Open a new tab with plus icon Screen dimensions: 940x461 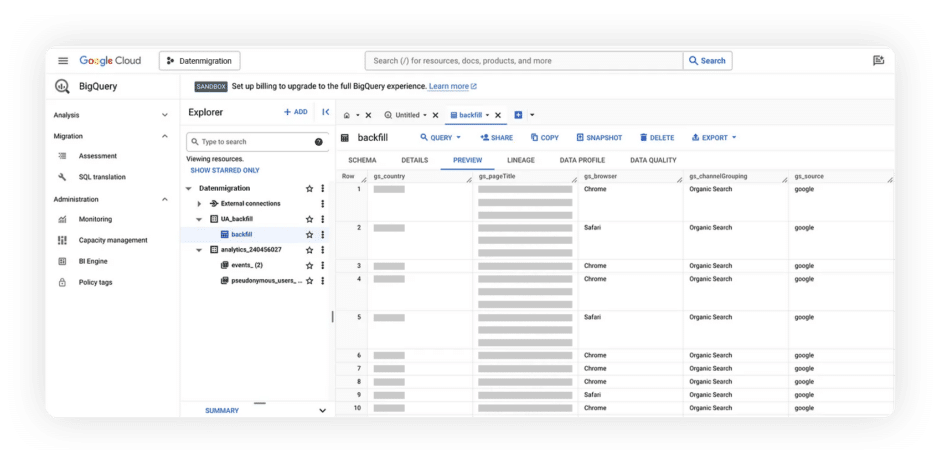519,115
